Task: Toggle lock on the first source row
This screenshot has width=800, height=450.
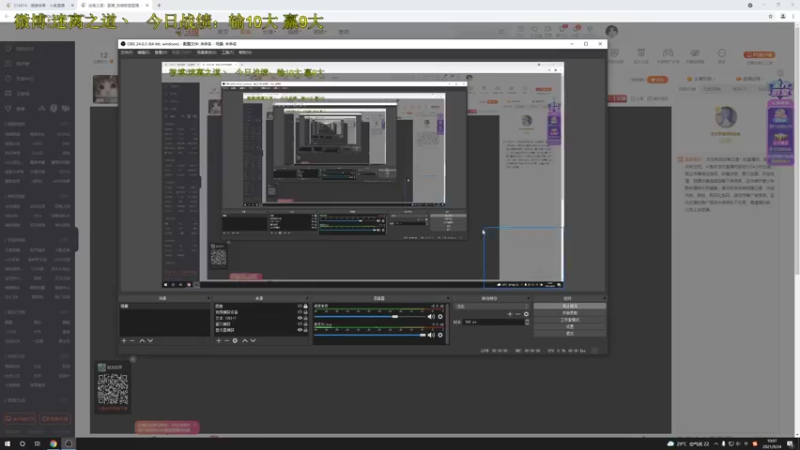Action: click(306, 306)
